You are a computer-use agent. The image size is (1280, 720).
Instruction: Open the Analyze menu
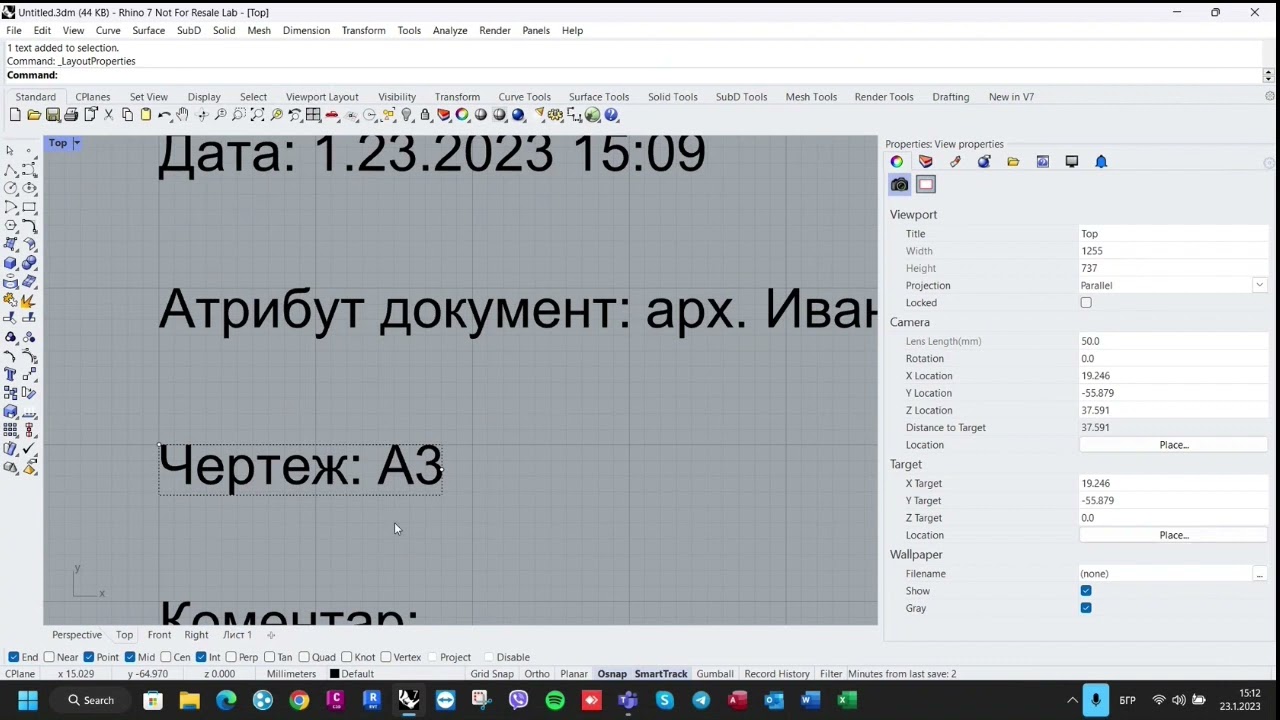[x=450, y=30]
